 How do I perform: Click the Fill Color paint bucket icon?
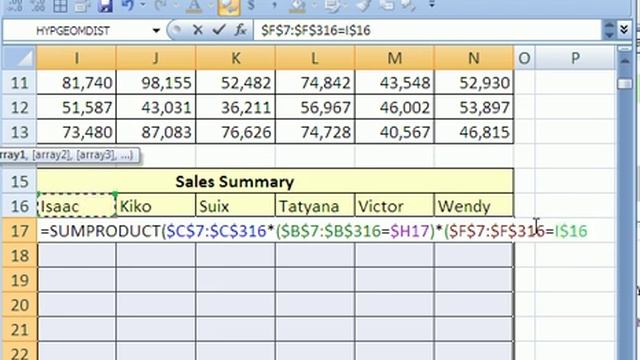pyautogui.click(x=297, y=6)
